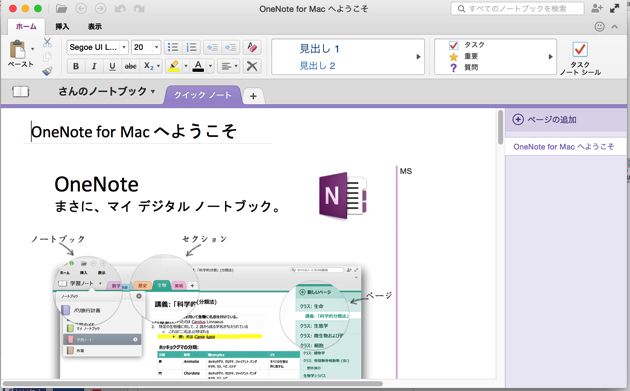
Task: Enter full screen with arrows icon
Action: 614,8
